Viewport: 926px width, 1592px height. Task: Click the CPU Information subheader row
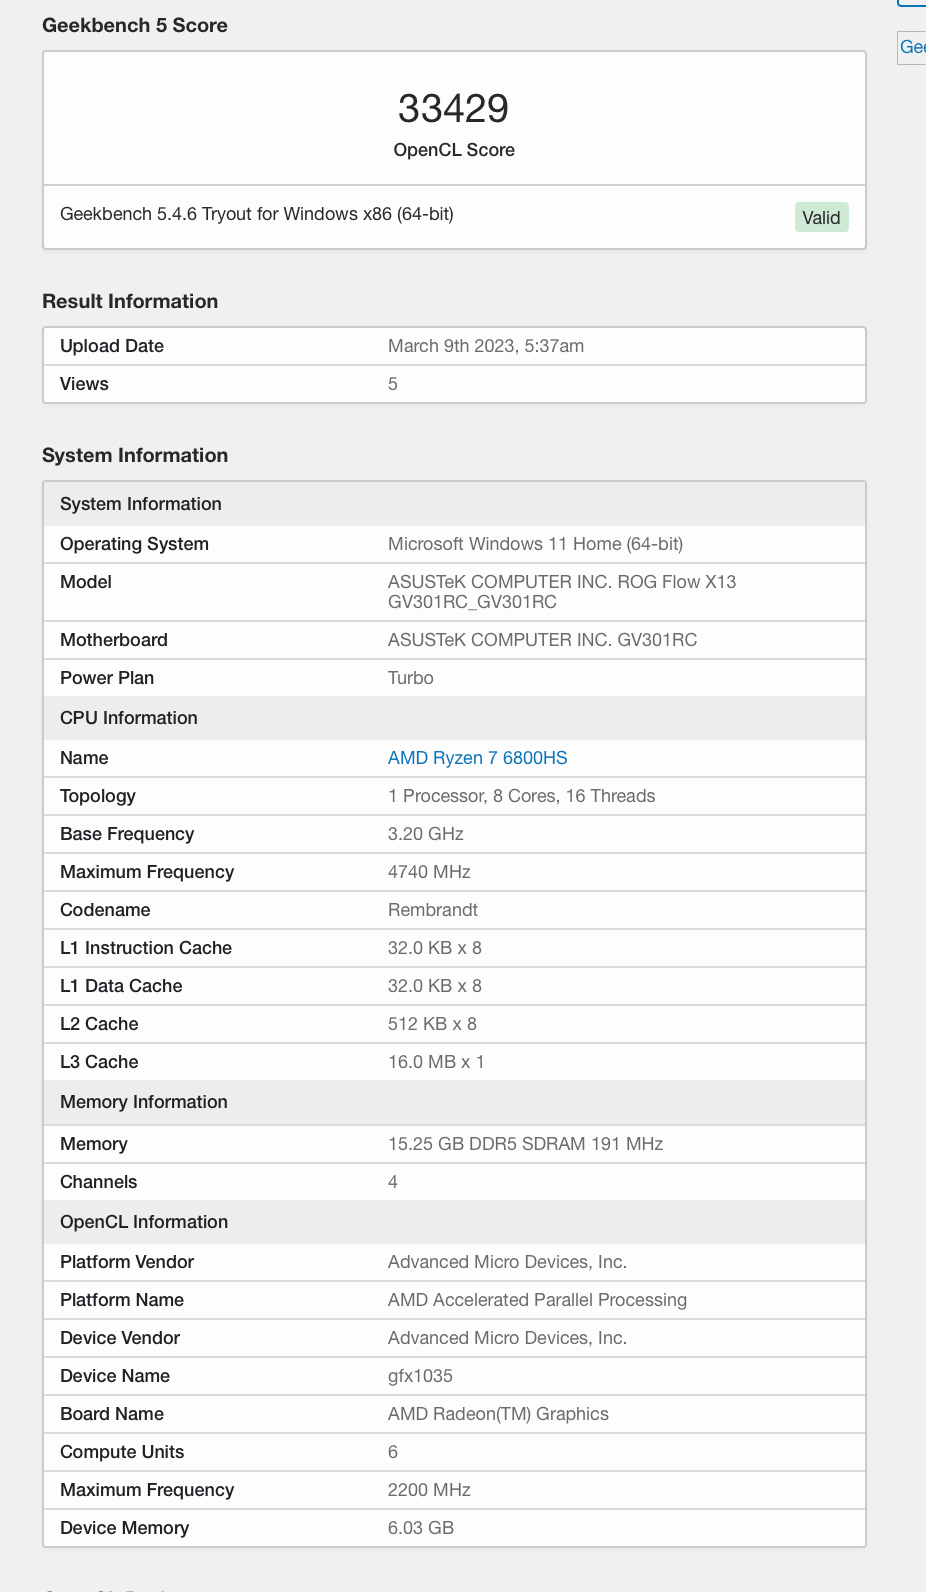coord(454,718)
